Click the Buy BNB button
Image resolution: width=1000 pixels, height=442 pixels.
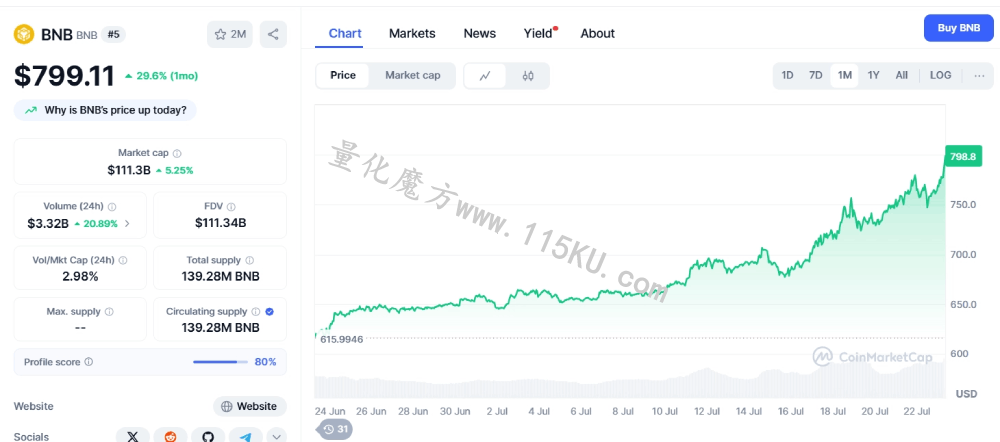[959, 28]
